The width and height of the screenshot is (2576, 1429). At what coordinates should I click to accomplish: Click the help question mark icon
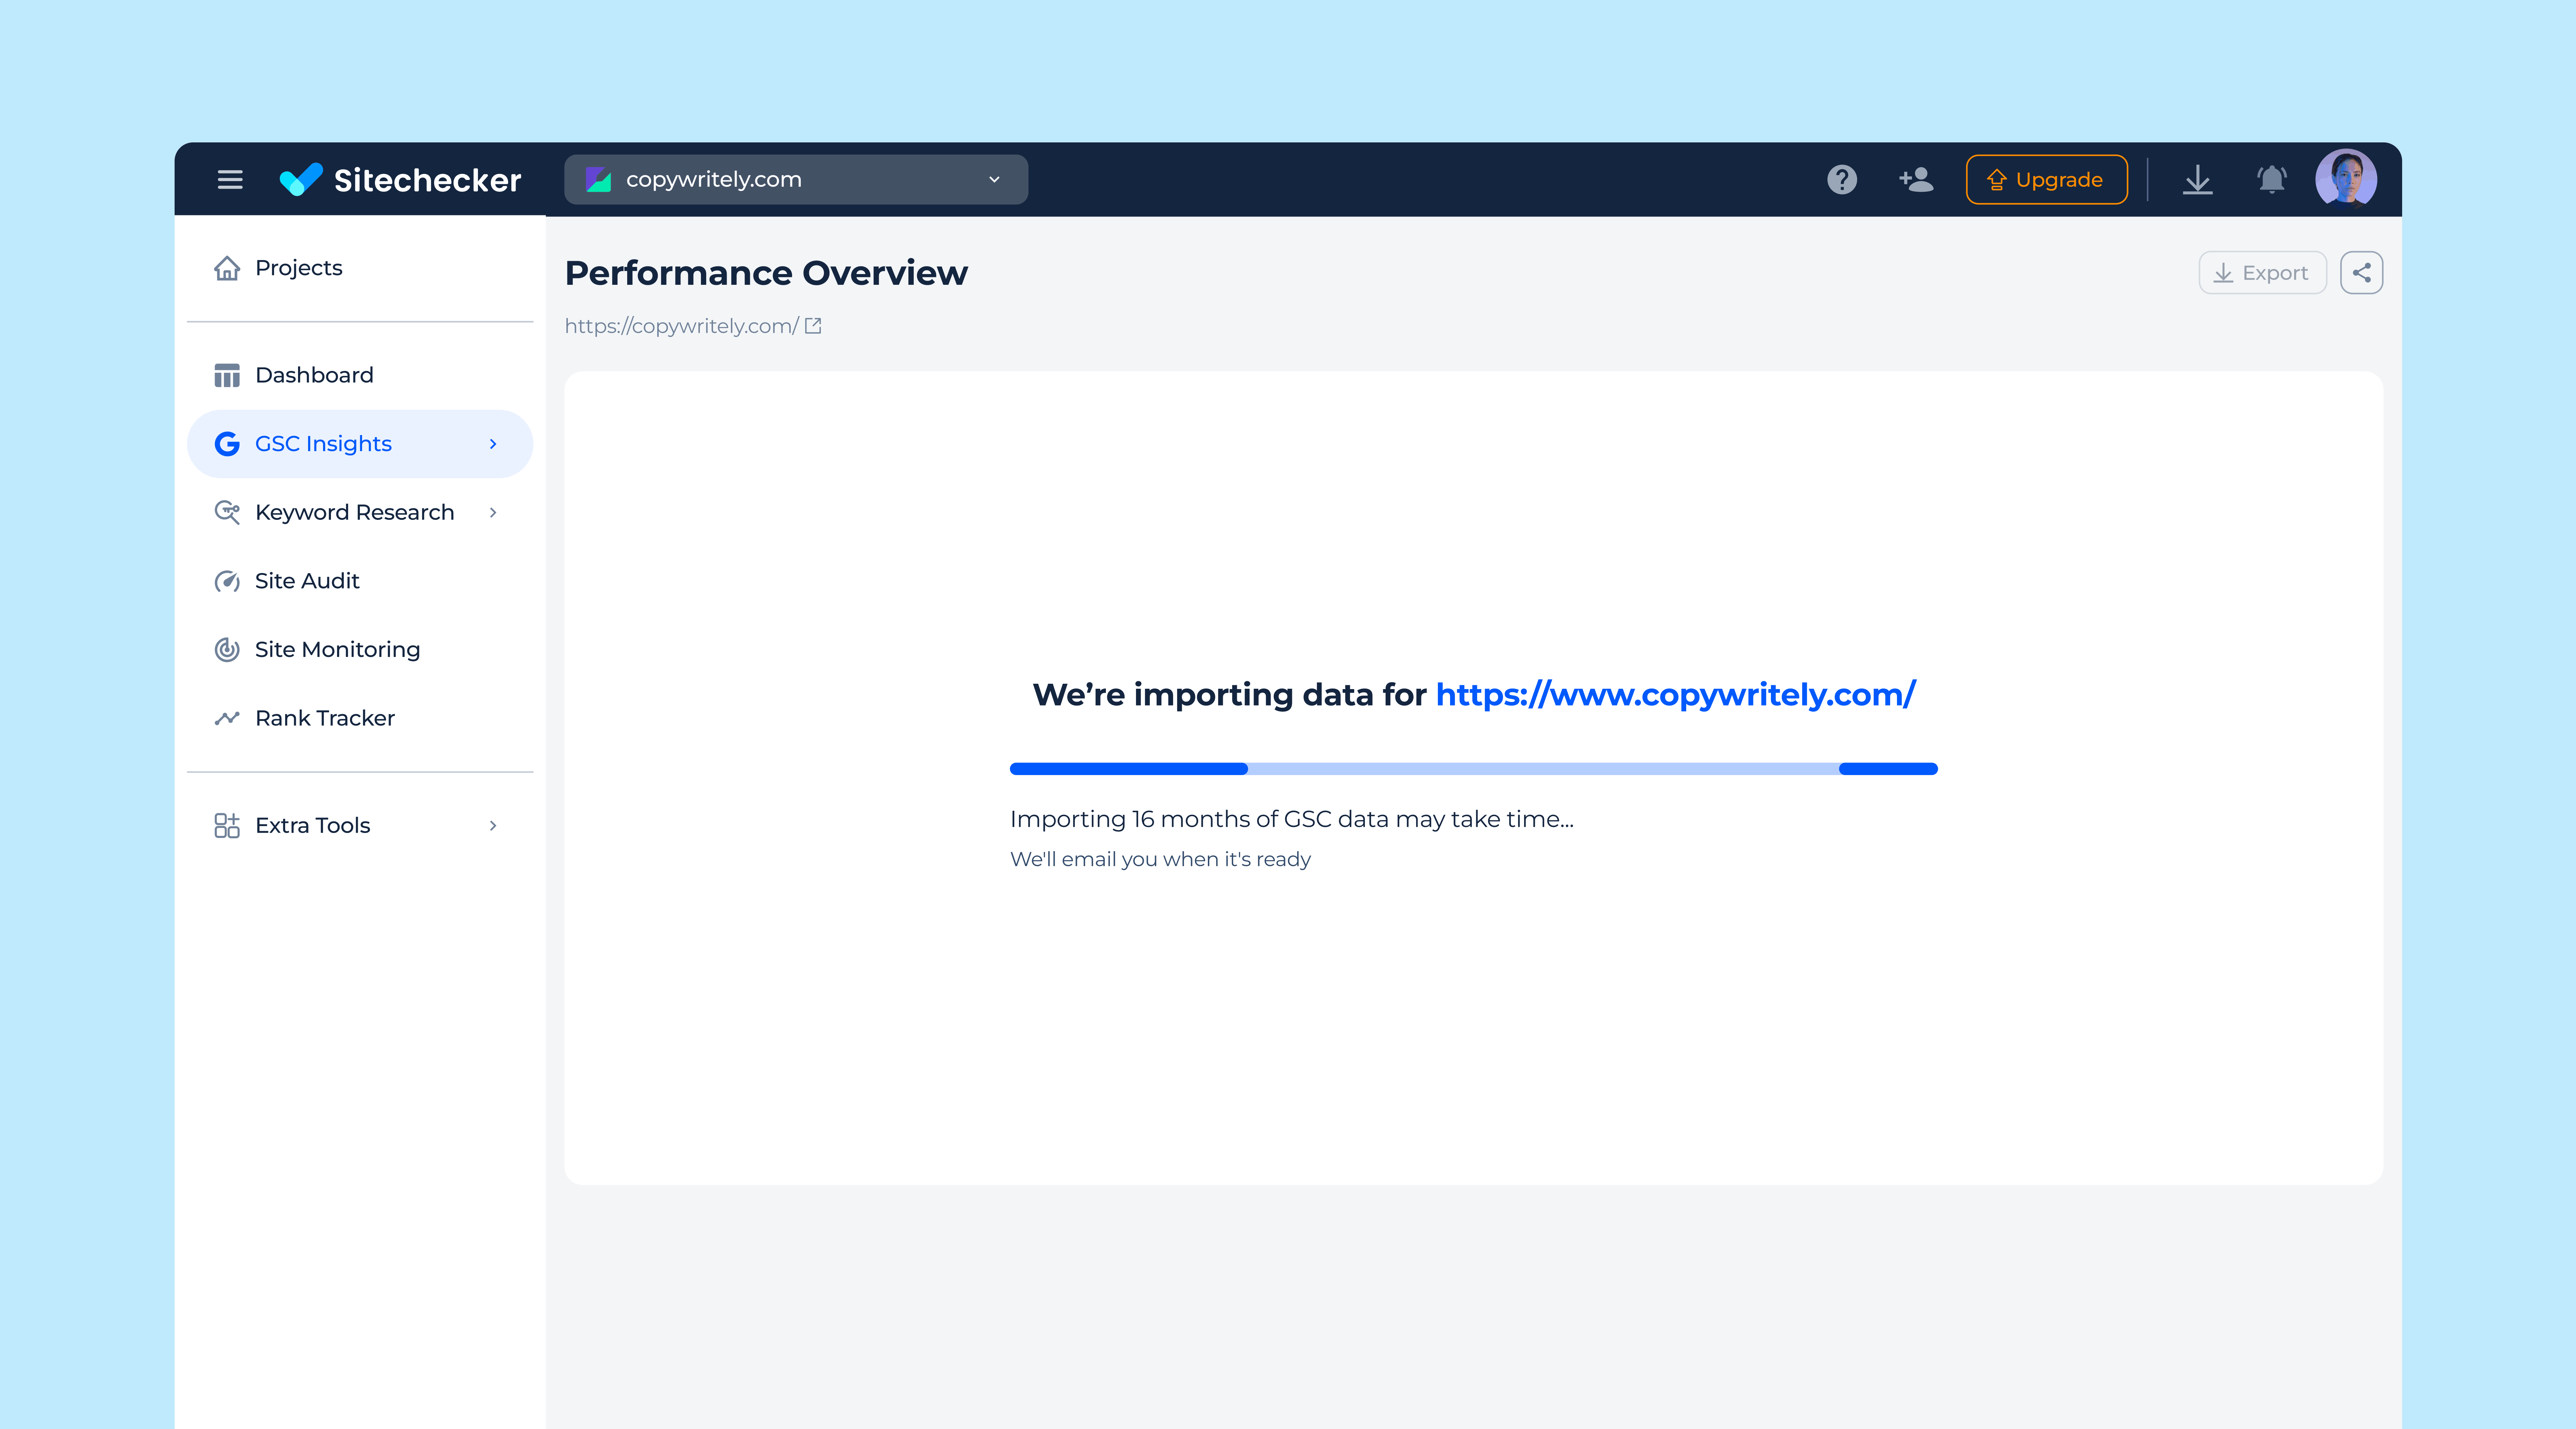(1841, 180)
